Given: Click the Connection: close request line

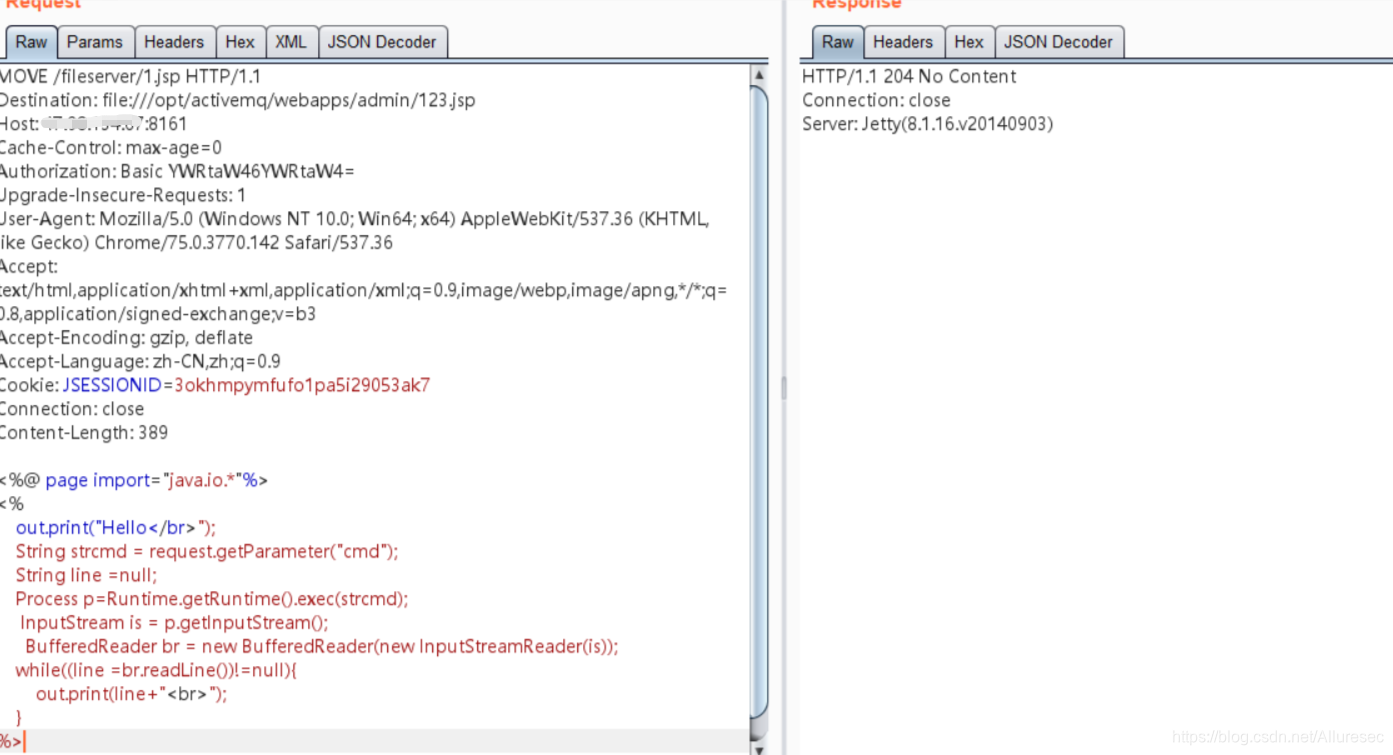Looking at the screenshot, I should tap(72, 409).
